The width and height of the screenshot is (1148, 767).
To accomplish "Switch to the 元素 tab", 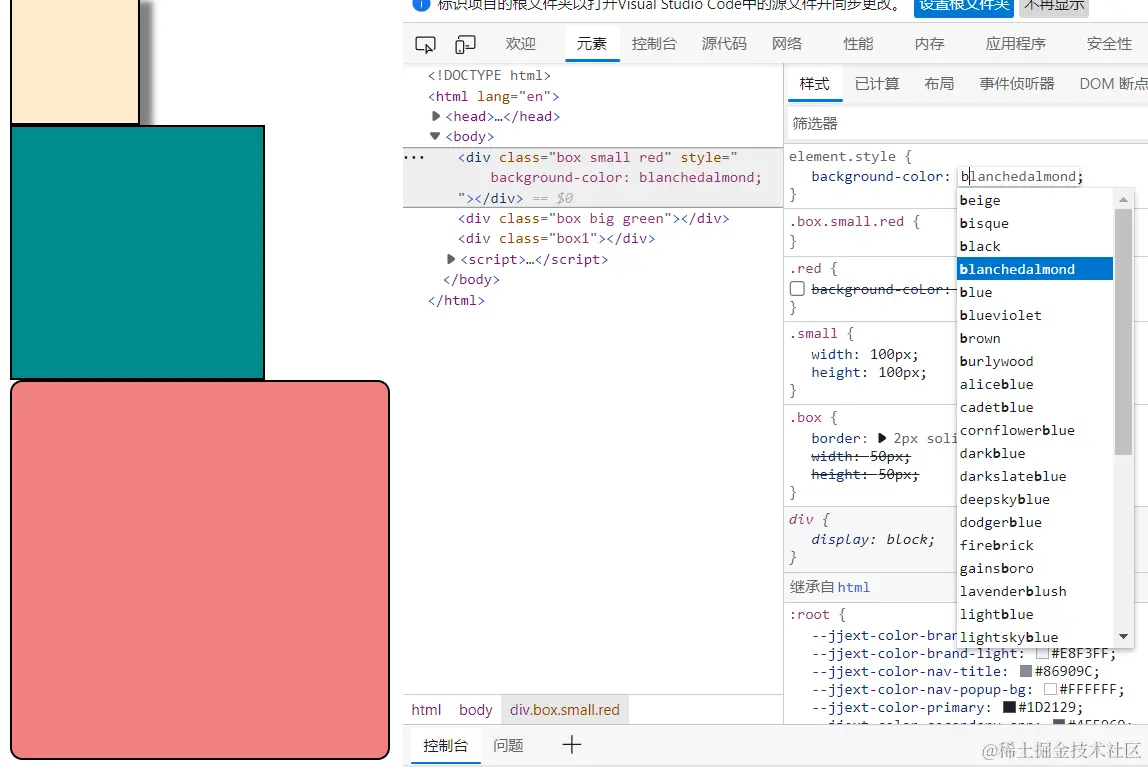I will tap(592, 44).
